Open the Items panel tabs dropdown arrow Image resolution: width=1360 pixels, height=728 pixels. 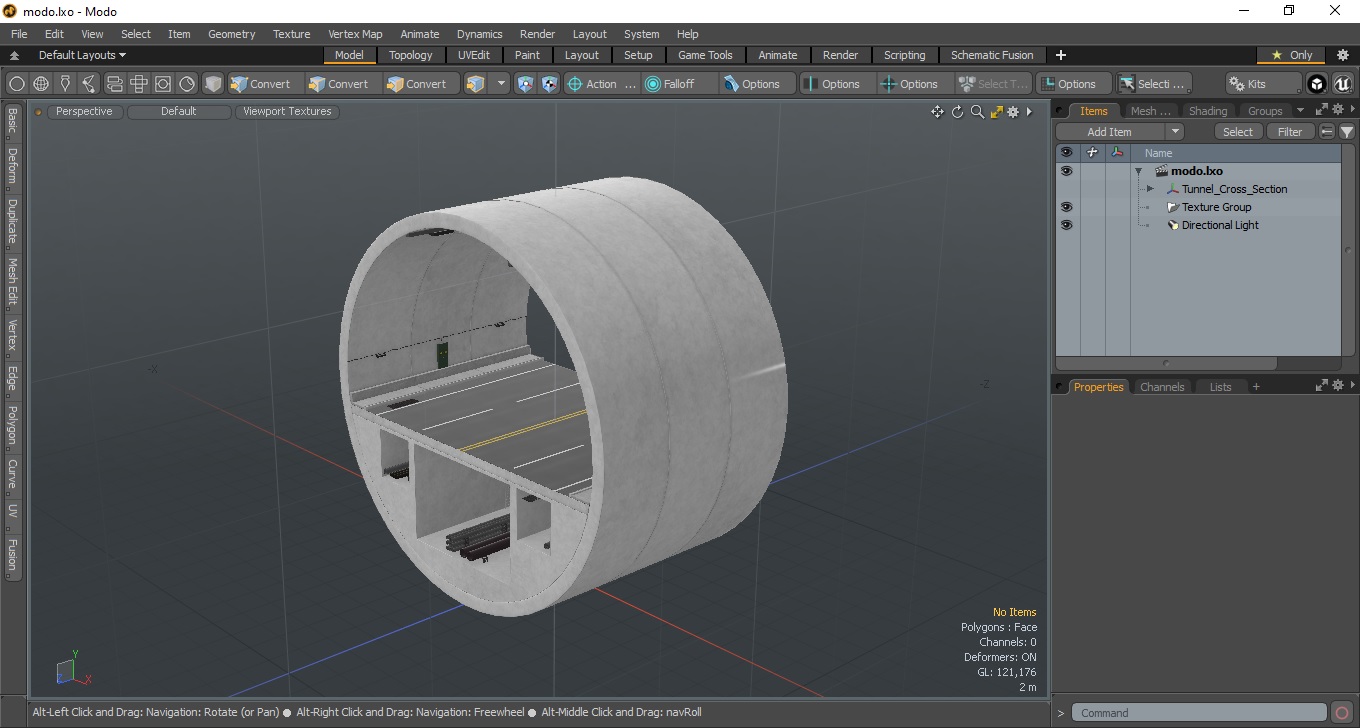coord(1300,110)
